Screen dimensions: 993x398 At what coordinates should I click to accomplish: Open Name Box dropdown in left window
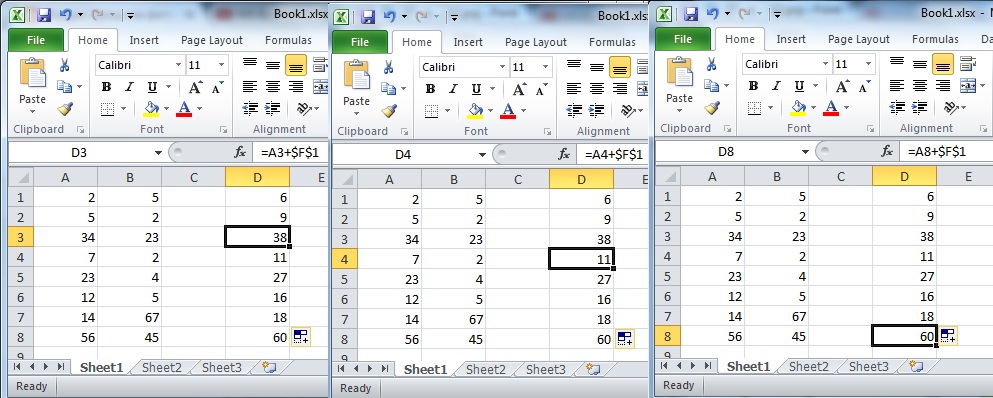coord(158,152)
